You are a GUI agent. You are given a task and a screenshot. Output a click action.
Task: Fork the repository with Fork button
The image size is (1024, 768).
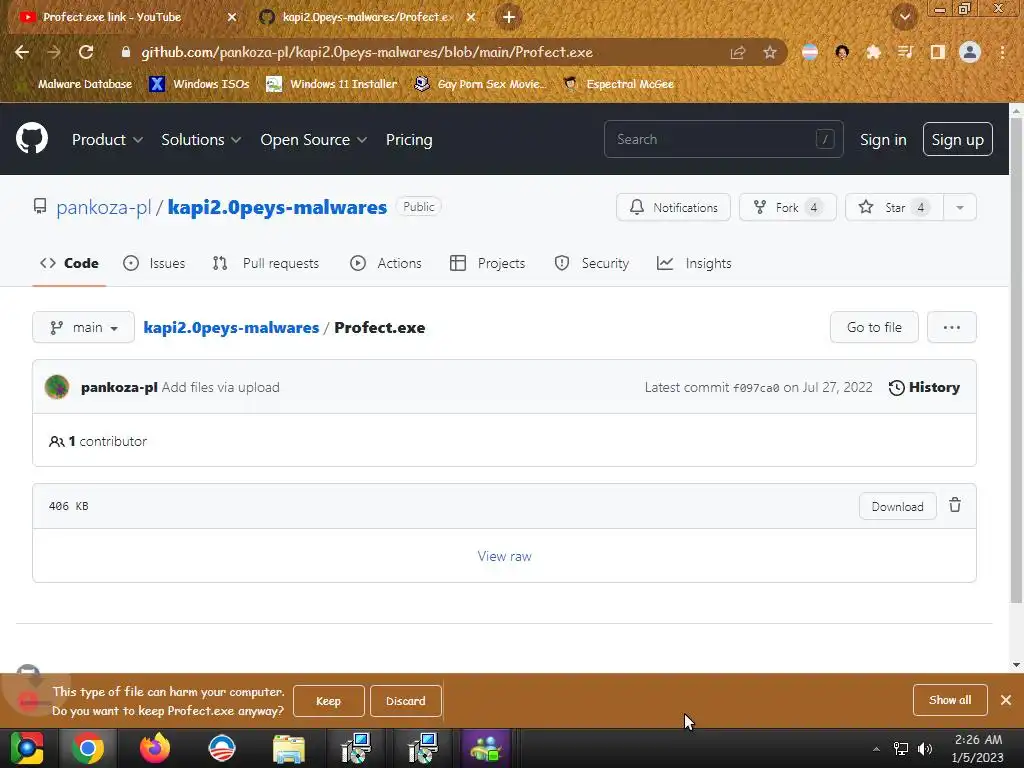(788, 208)
